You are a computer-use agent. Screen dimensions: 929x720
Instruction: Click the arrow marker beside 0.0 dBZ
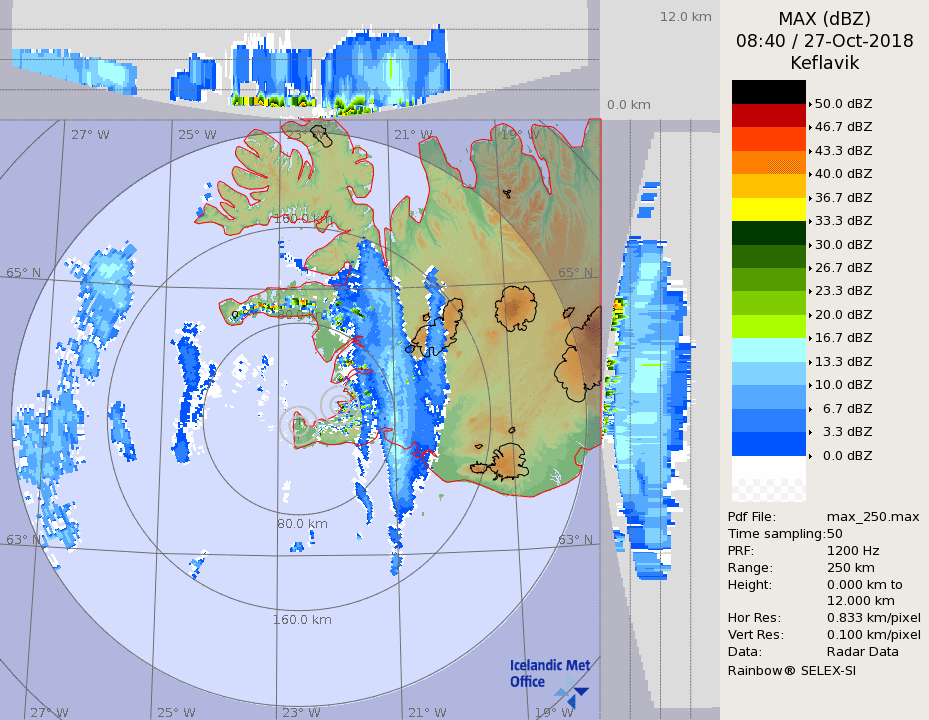(810, 456)
